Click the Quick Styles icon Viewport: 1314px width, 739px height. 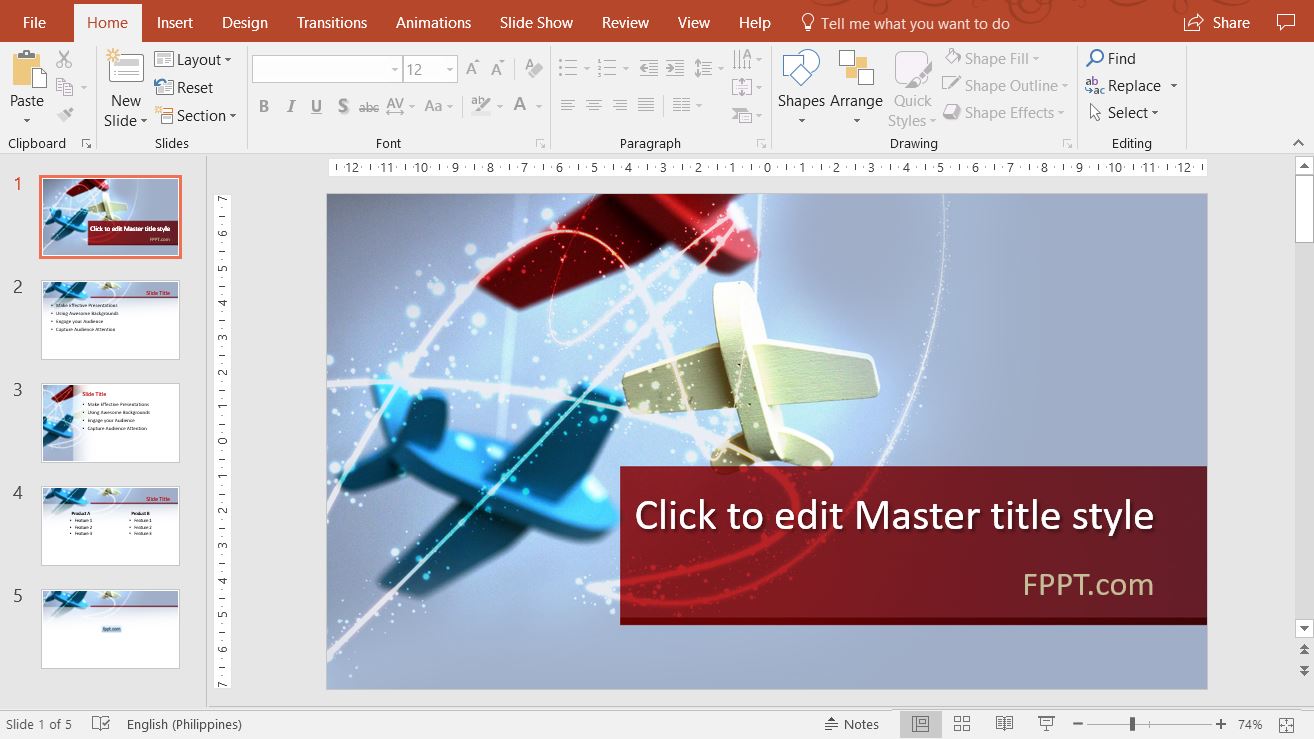click(x=912, y=68)
